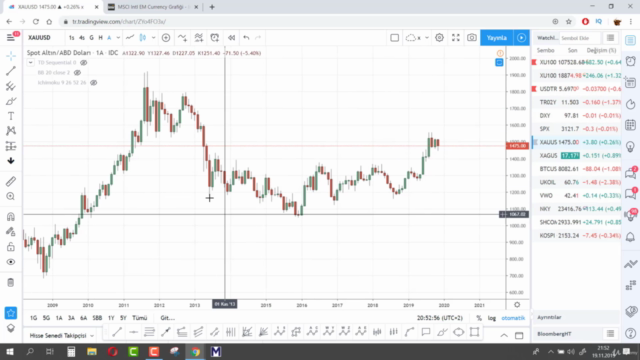640x360 pixels.
Task: Toggle the percent scale option
Action: 479,318
